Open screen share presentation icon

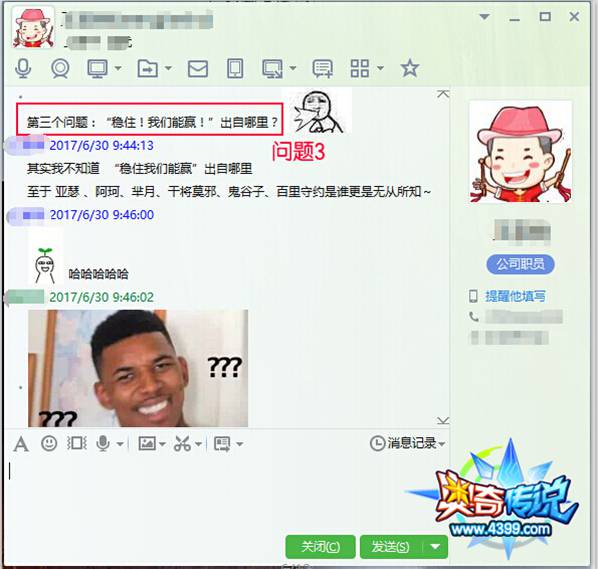[x=272, y=69]
